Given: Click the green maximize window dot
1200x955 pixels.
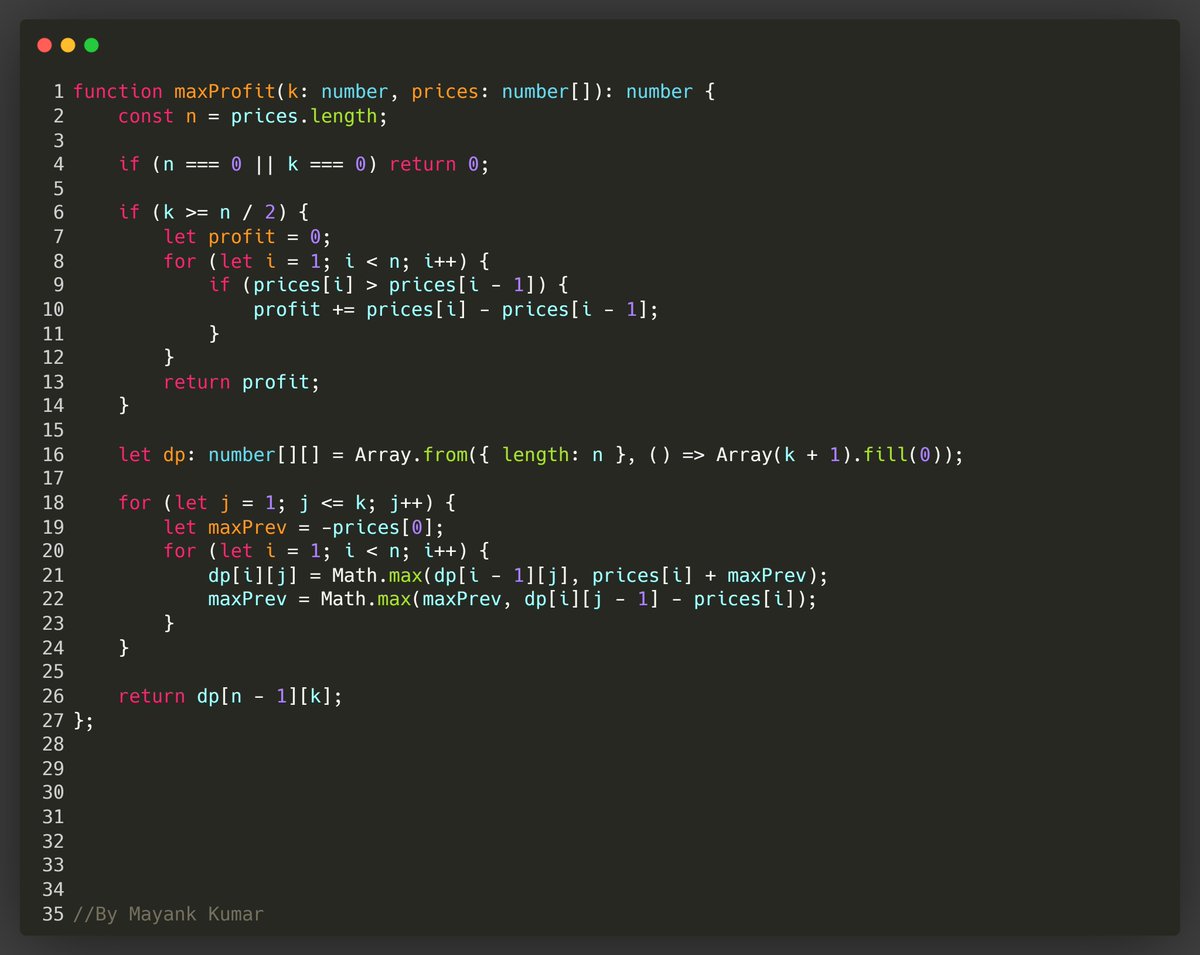Looking at the screenshot, I should [92, 45].
